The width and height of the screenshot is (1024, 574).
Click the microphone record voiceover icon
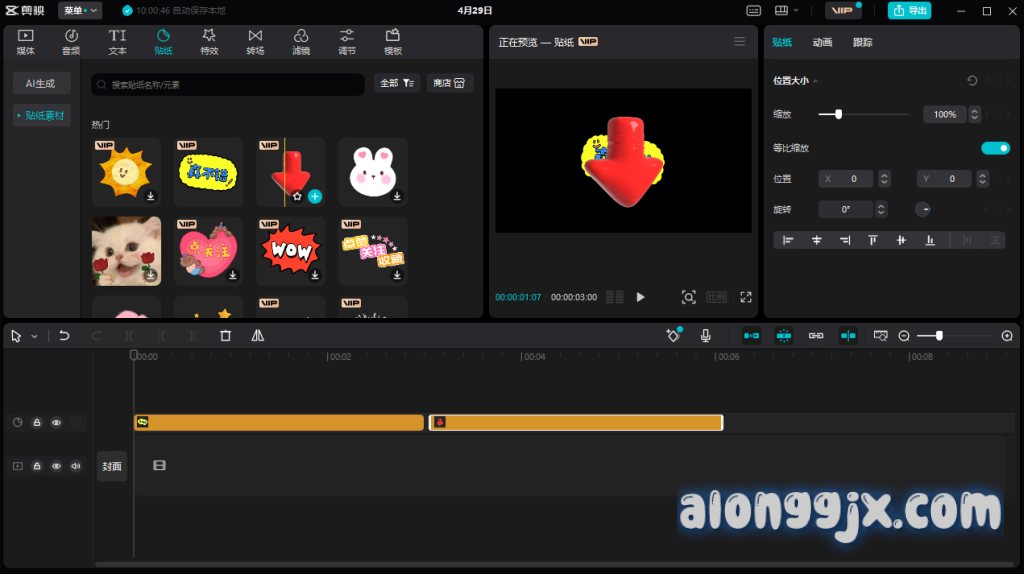click(706, 336)
